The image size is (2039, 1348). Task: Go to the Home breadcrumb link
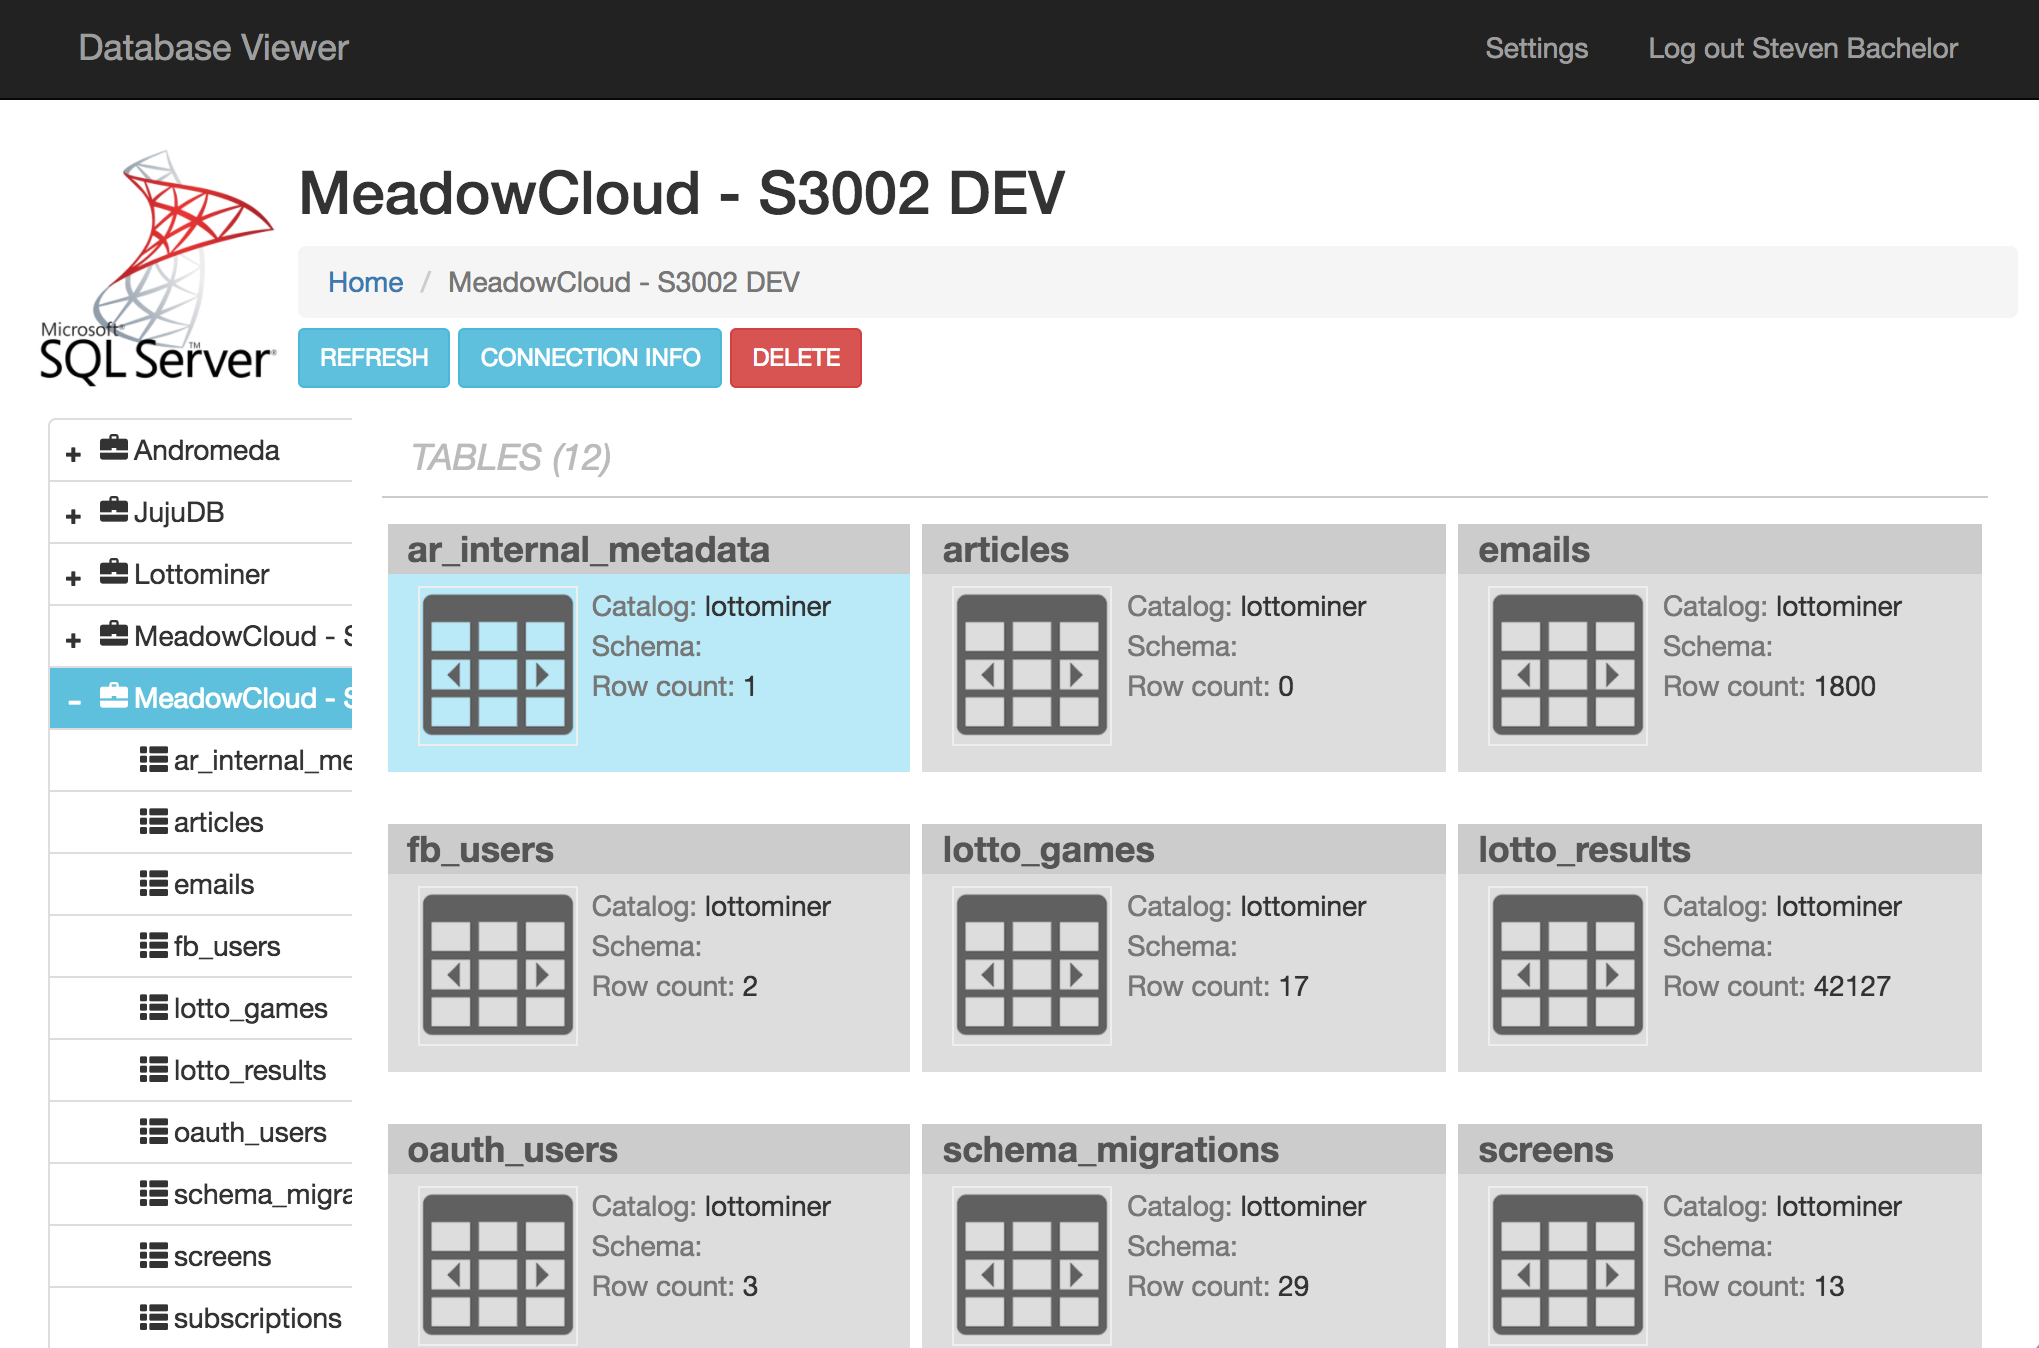pyautogui.click(x=365, y=283)
